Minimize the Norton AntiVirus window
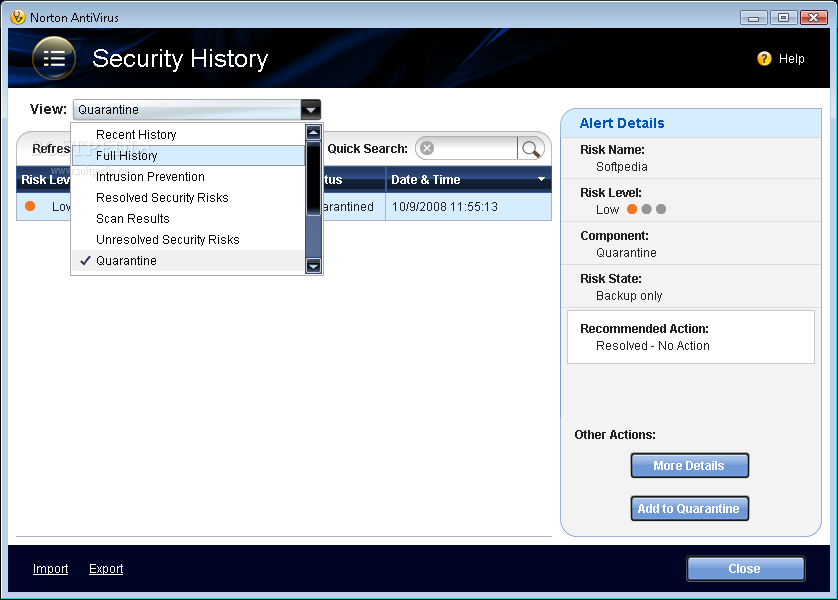 [x=754, y=18]
